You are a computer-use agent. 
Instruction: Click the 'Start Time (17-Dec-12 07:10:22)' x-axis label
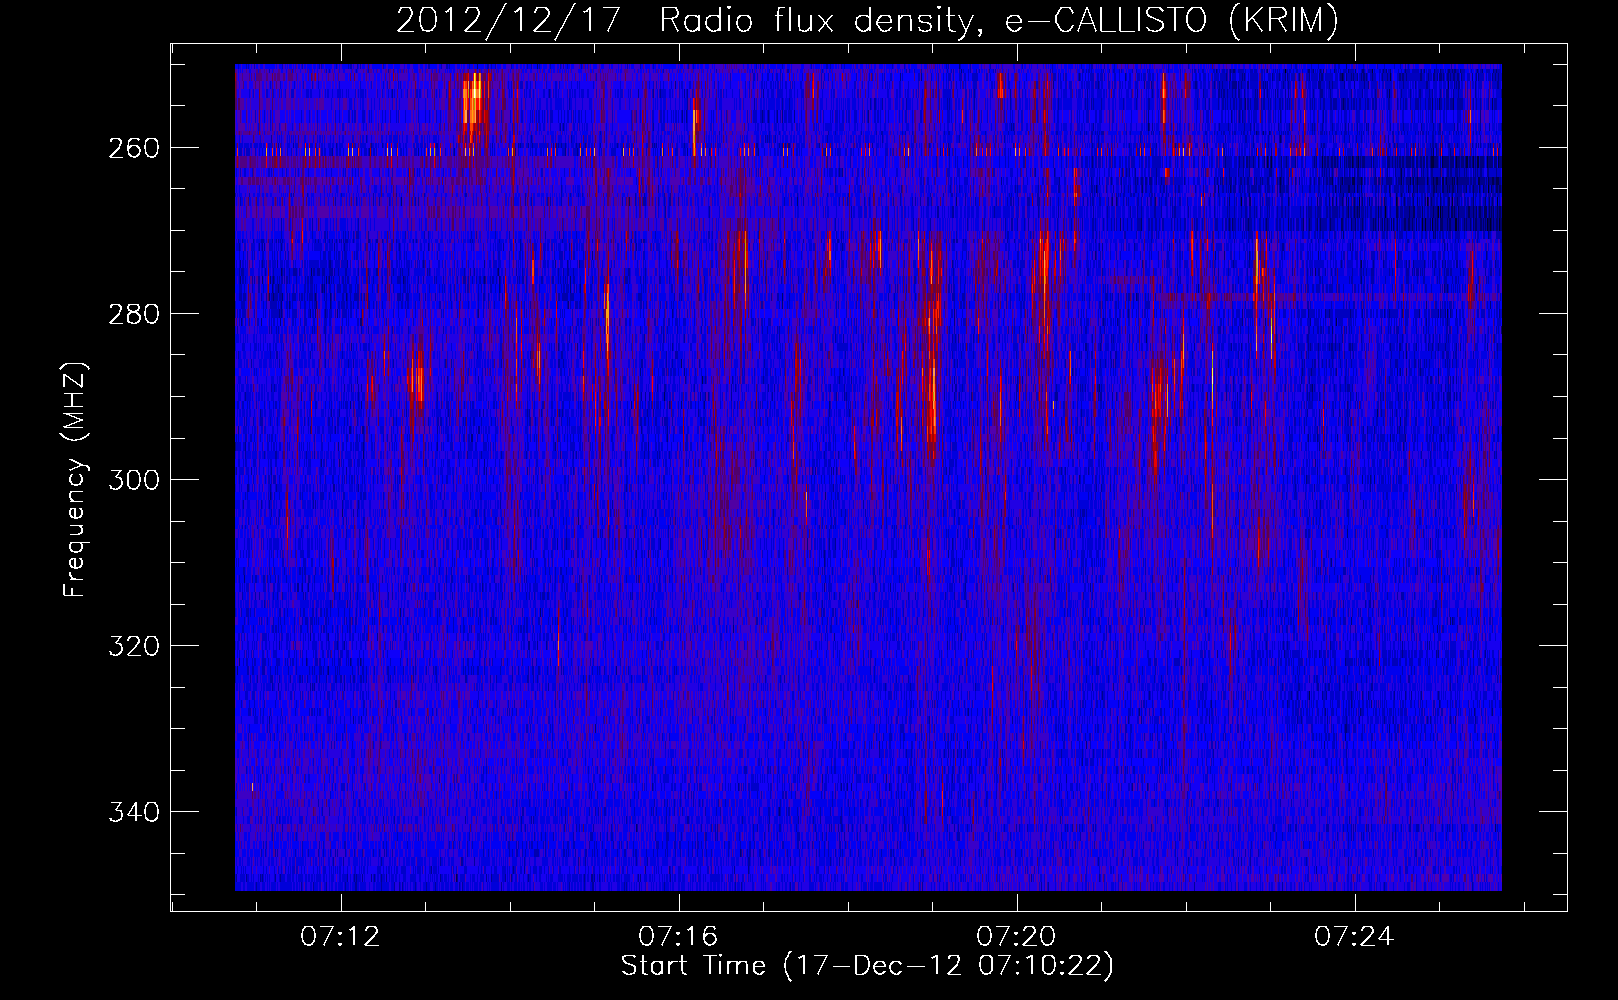coord(867,966)
